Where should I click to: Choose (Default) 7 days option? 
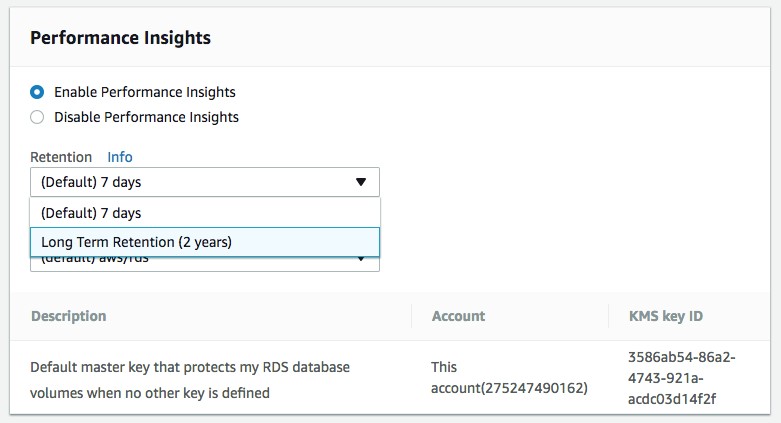pos(205,213)
